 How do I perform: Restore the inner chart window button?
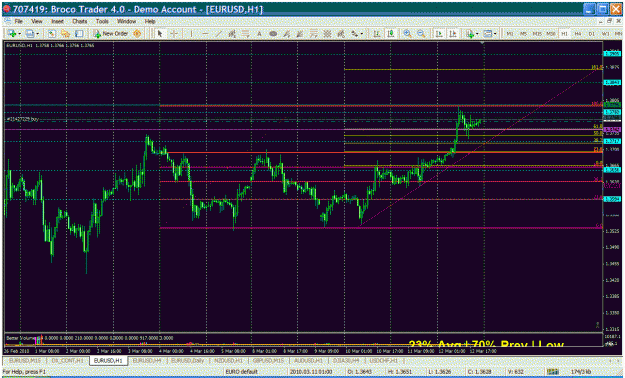(609, 21)
